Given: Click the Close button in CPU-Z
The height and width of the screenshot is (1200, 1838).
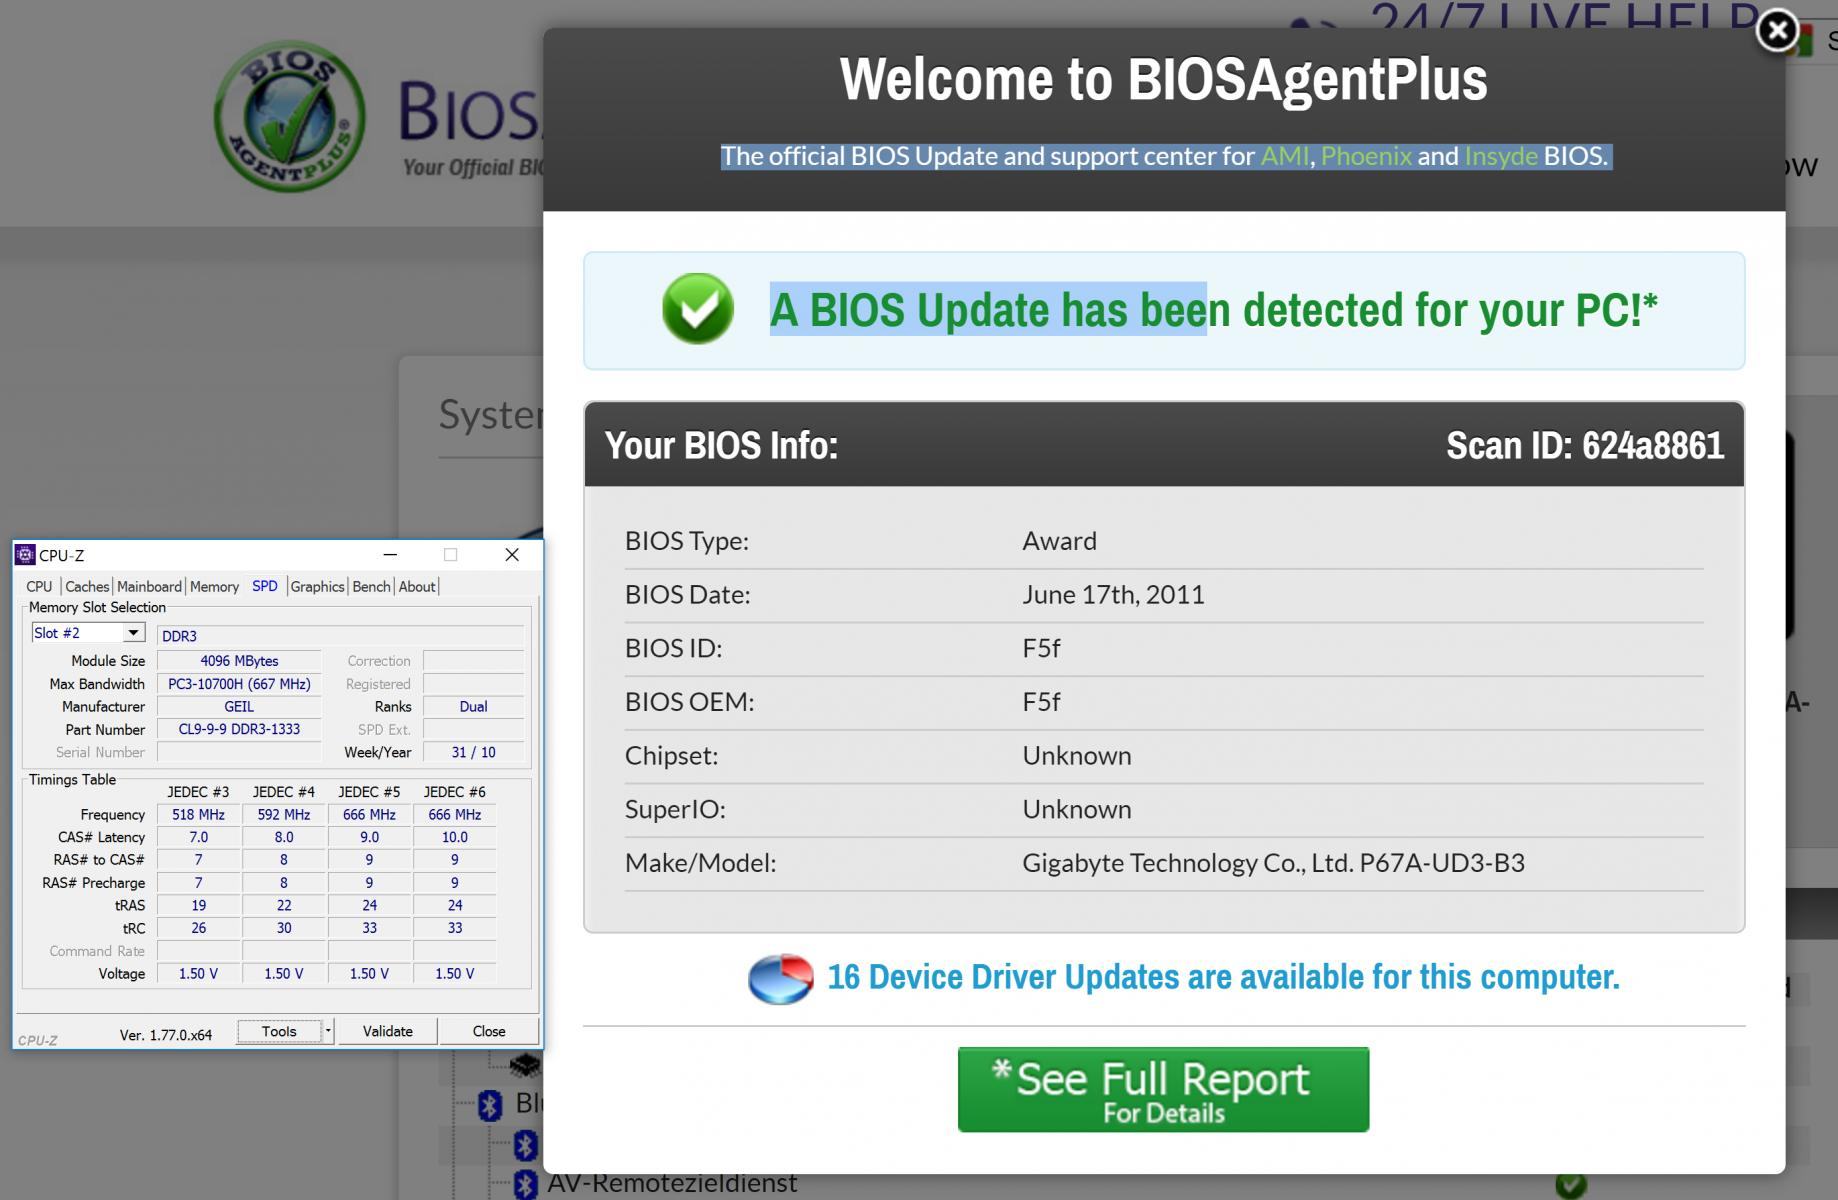Looking at the screenshot, I should point(489,1031).
